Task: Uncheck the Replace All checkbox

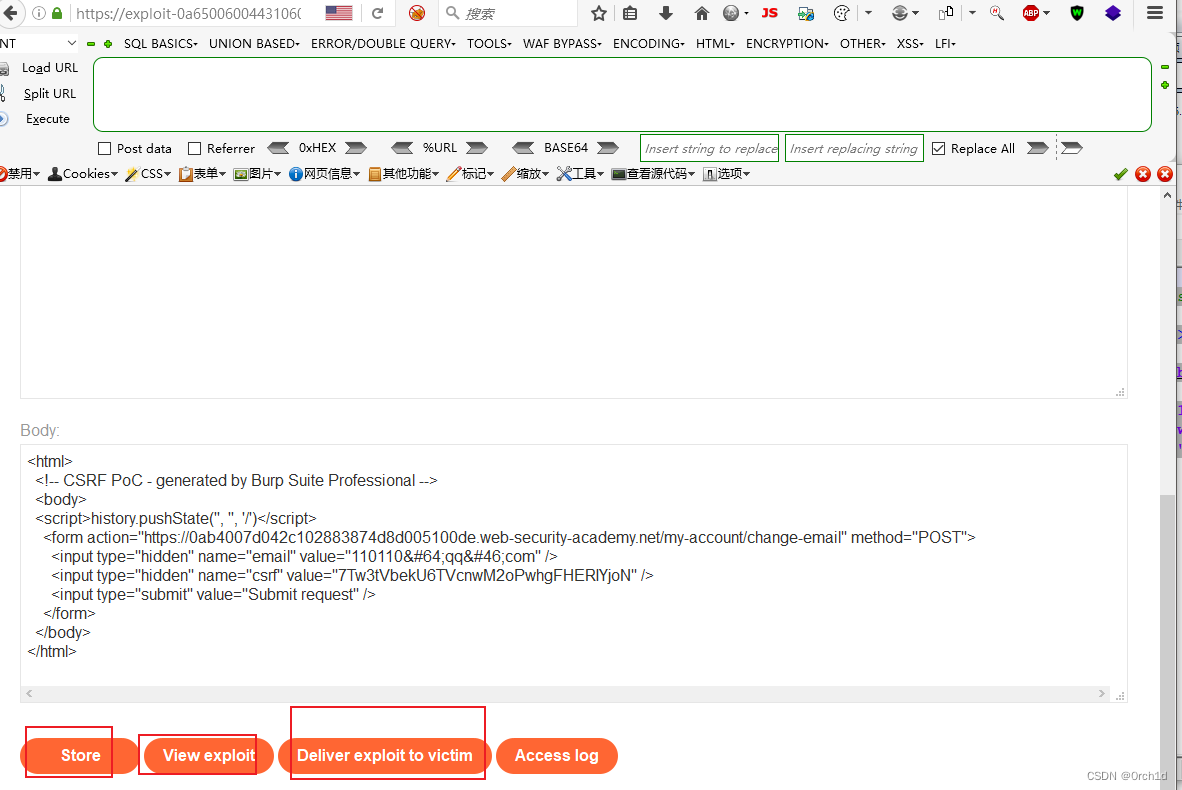Action: click(x=939, y=149)
